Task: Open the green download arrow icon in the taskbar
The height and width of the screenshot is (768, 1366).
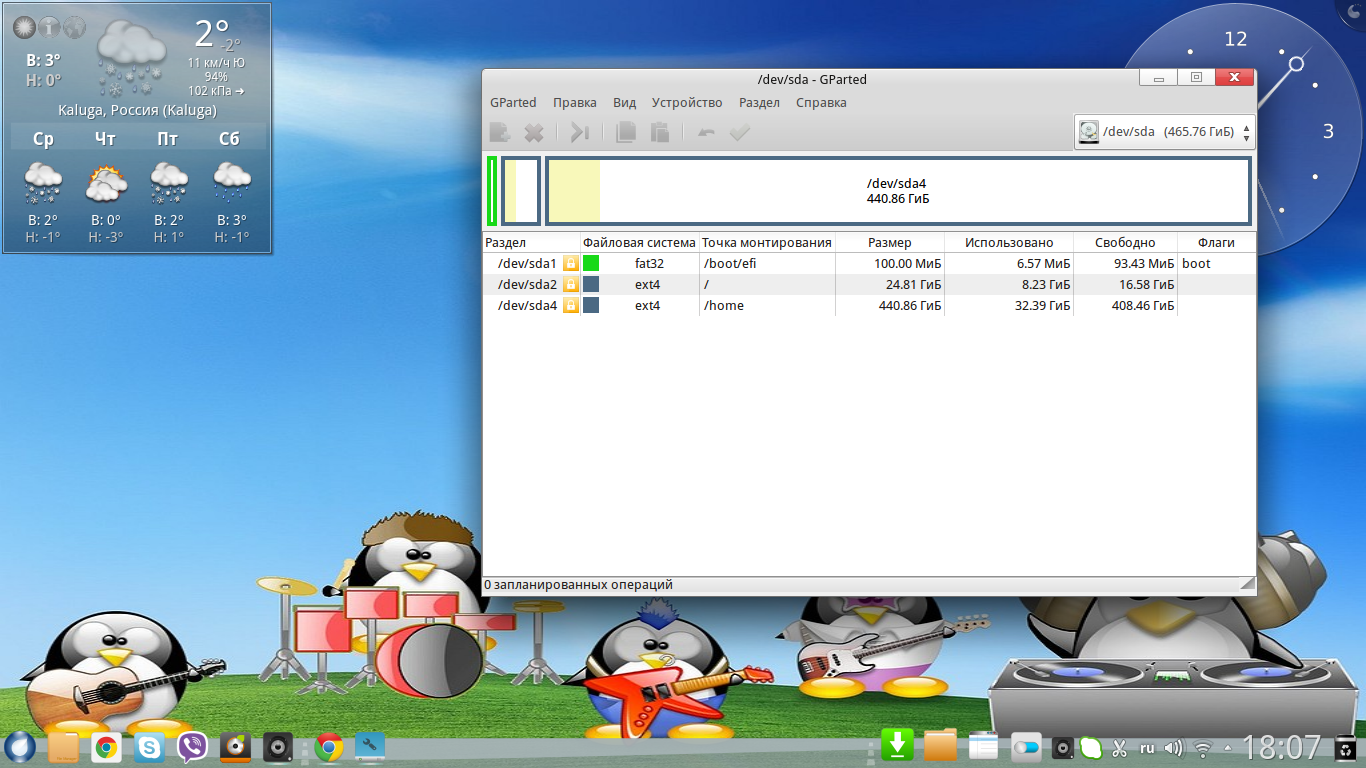Action: (898, 746)
